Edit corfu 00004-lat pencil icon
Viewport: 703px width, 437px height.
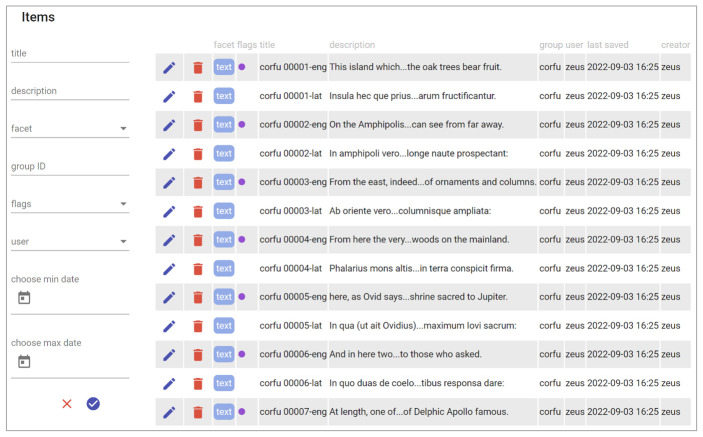pos(169,268)
